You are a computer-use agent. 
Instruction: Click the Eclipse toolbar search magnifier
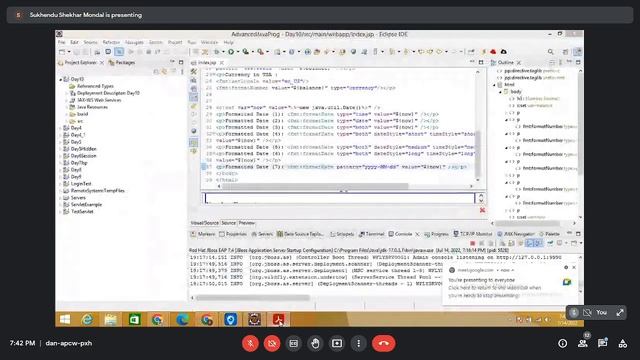coord(551,52)
